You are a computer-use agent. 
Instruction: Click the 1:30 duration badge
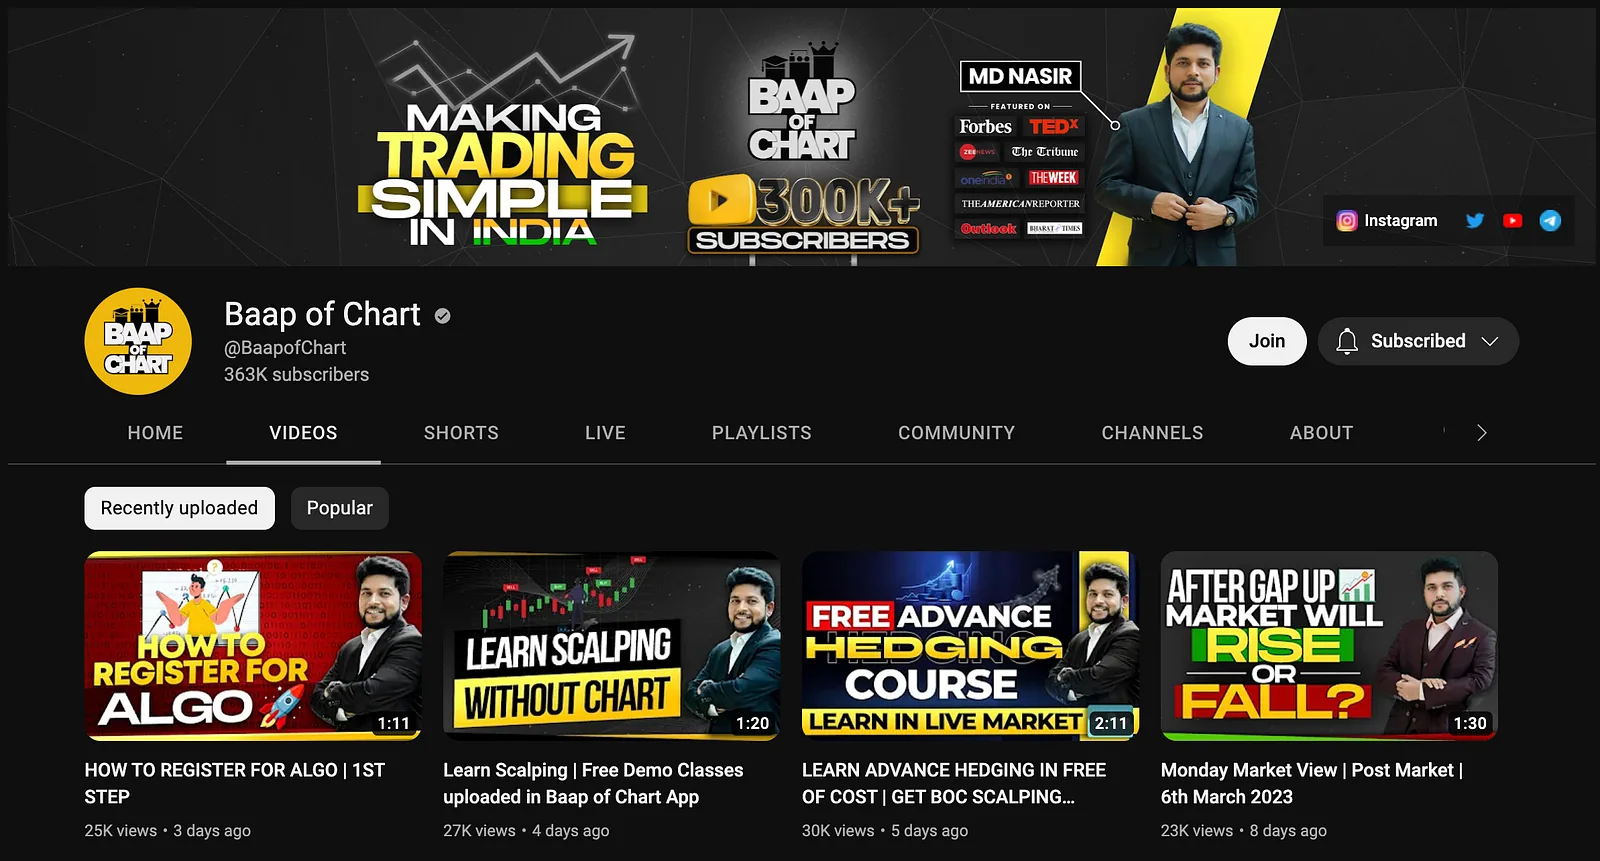click(1470, 723)
